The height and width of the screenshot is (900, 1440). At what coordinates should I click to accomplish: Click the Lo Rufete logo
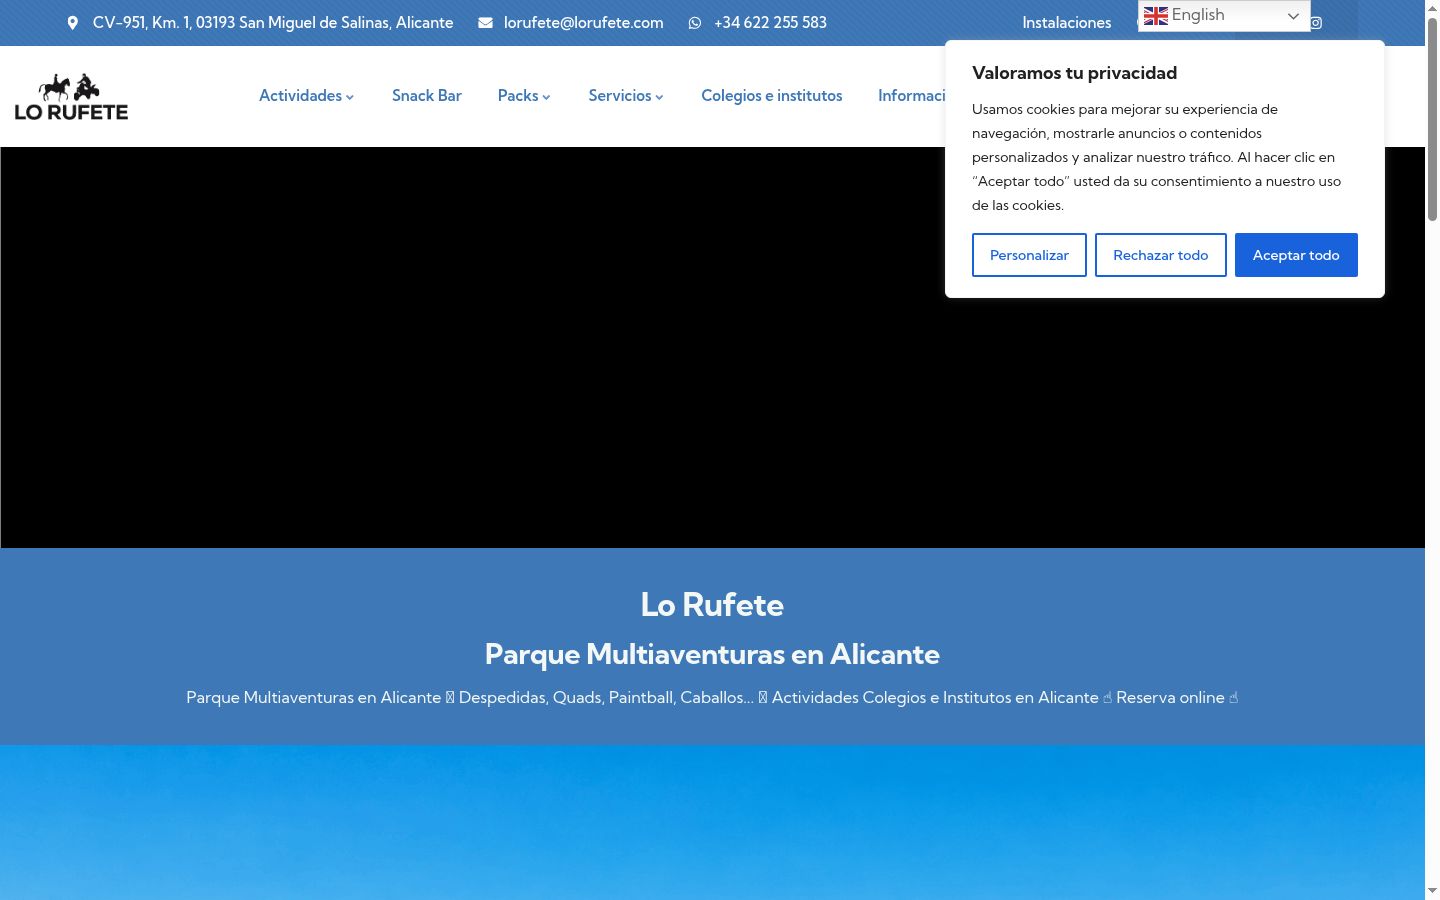pos(71,97)
